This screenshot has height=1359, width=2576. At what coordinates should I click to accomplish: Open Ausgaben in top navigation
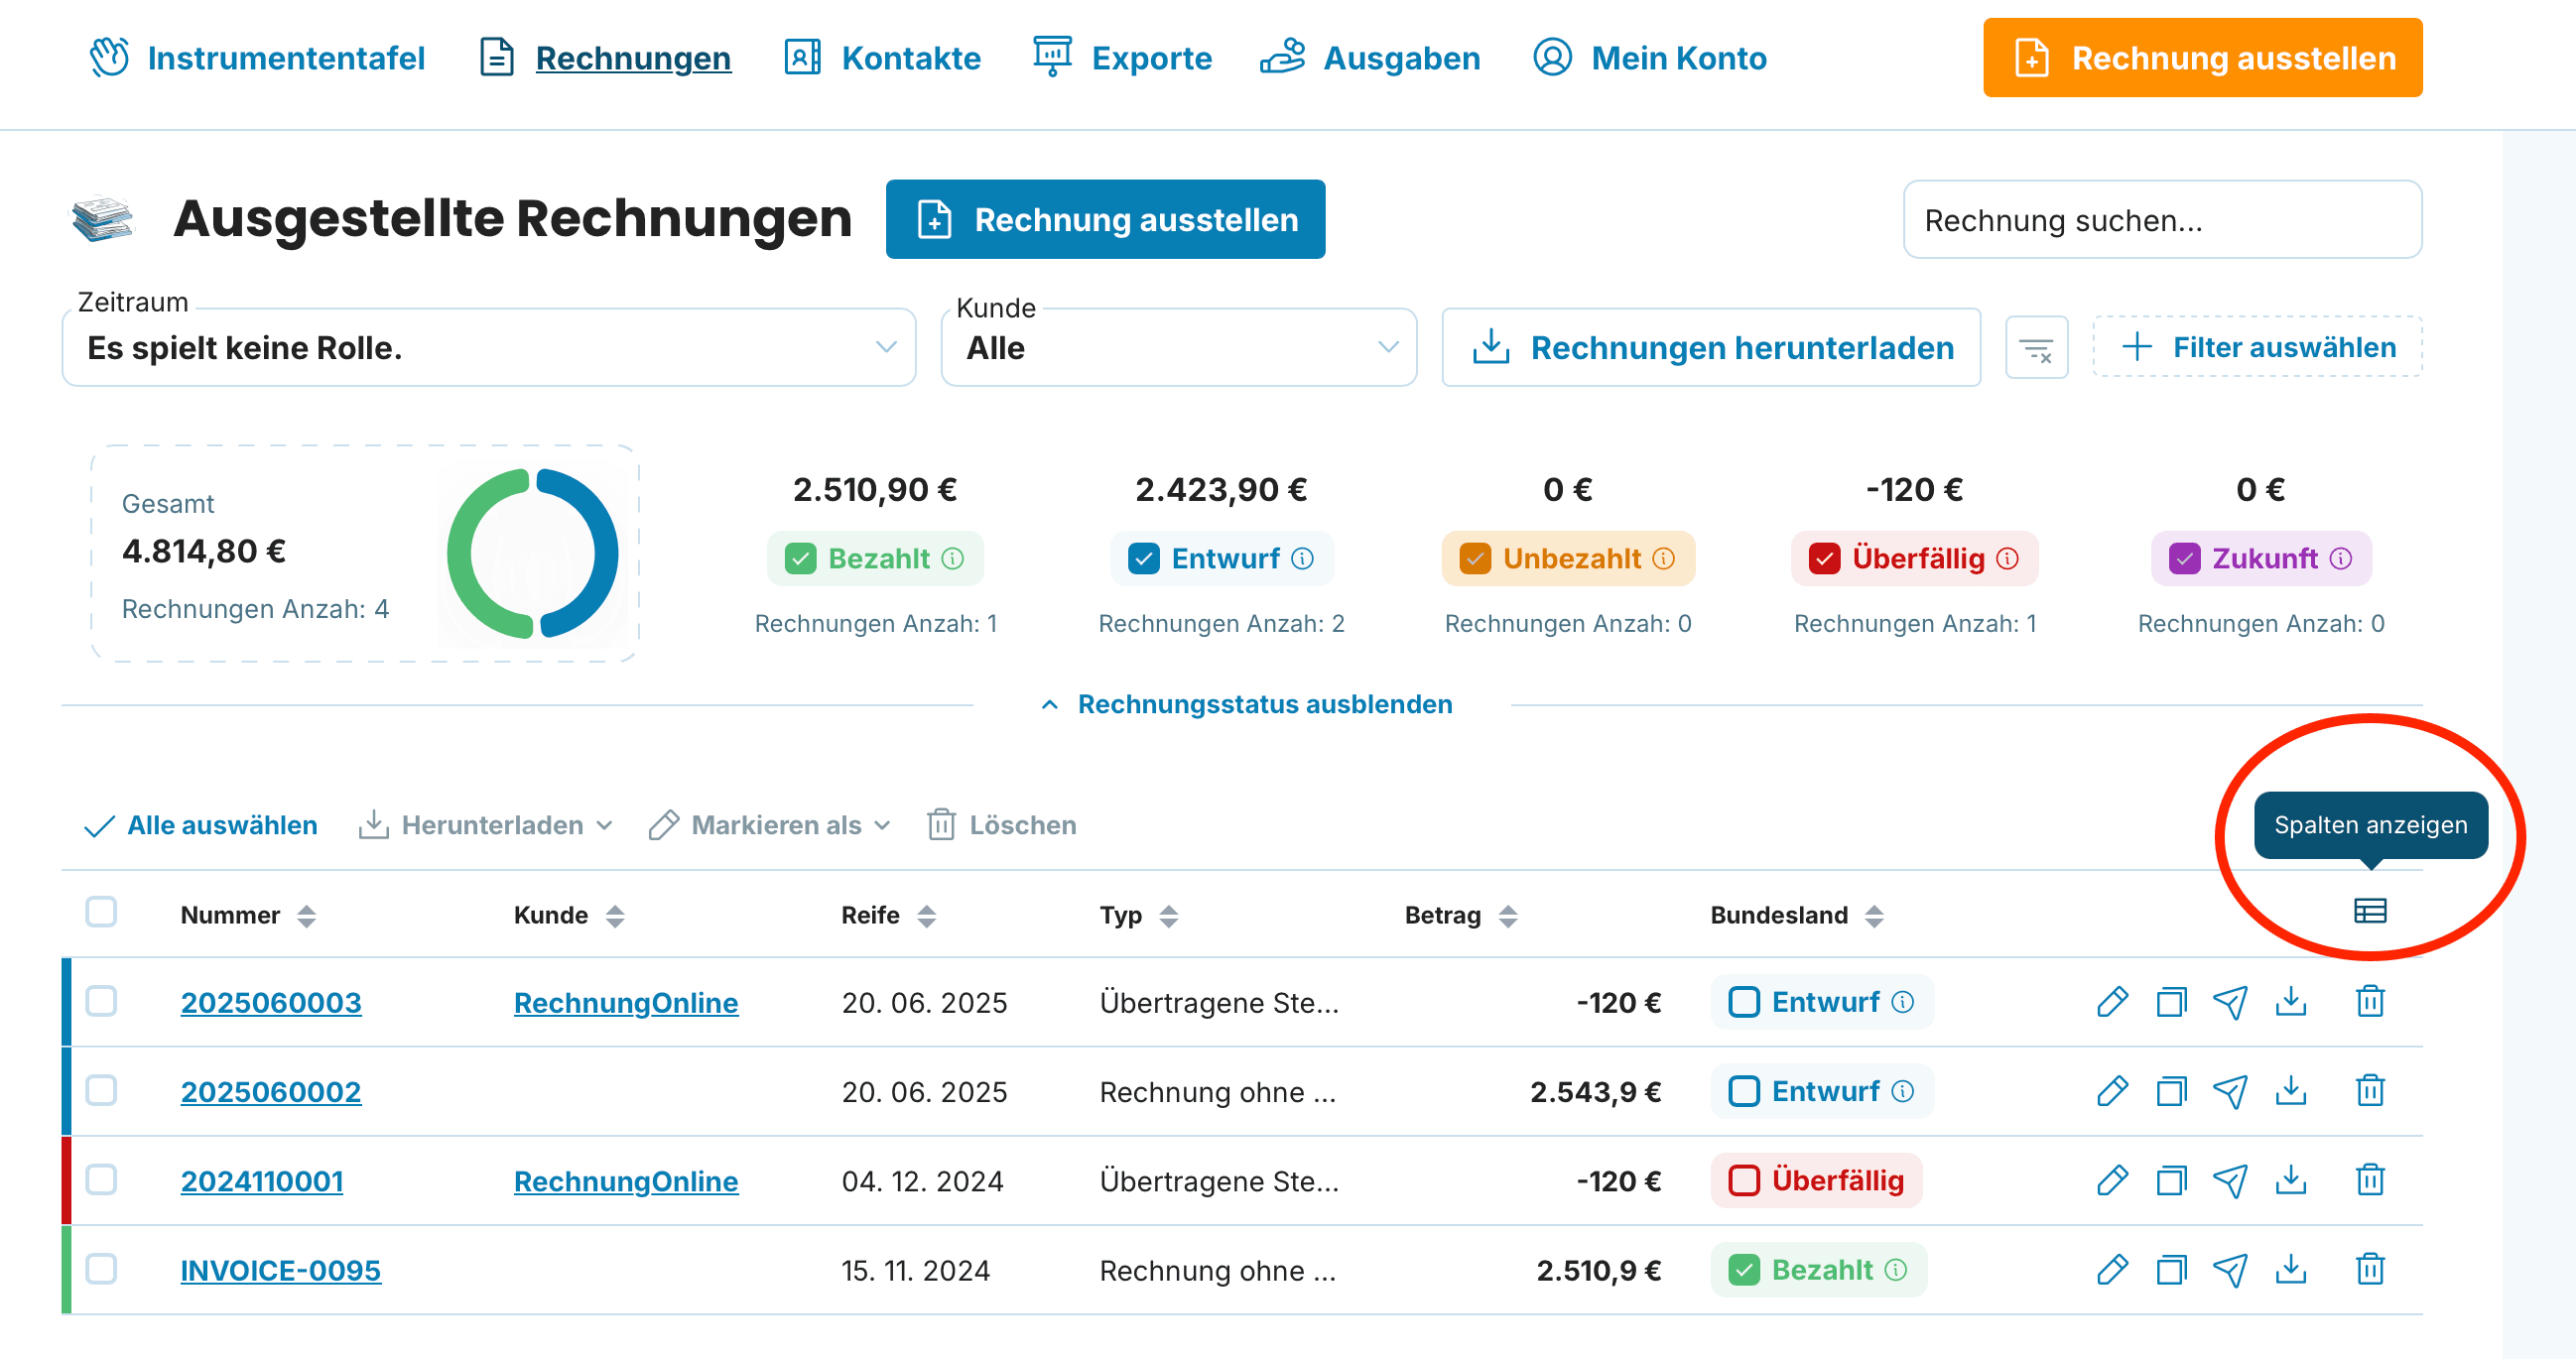(x=1370, y=58)
